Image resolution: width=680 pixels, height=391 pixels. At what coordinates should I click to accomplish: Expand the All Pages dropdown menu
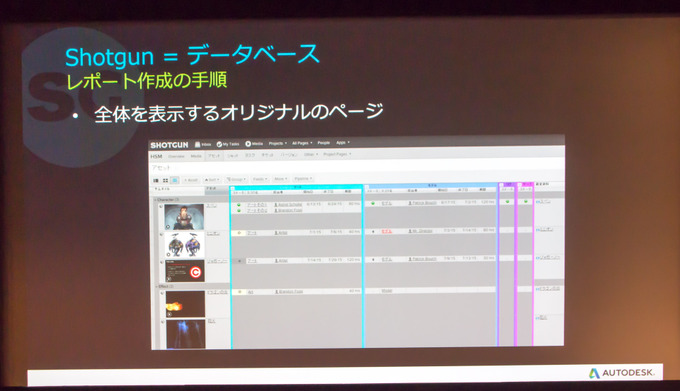coord(302,143)
